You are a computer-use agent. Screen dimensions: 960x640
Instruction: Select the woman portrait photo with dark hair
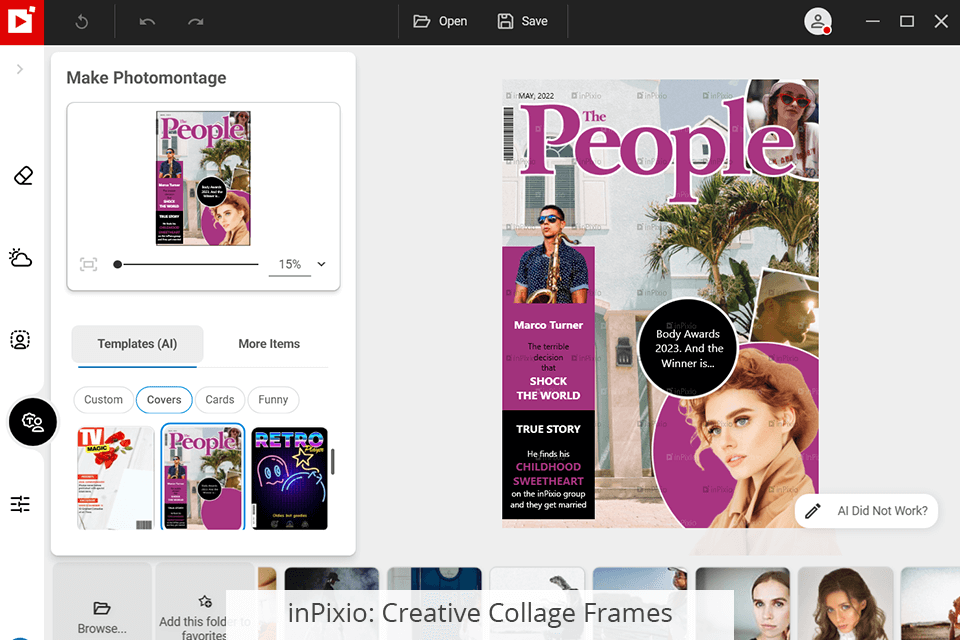point(743,603)
